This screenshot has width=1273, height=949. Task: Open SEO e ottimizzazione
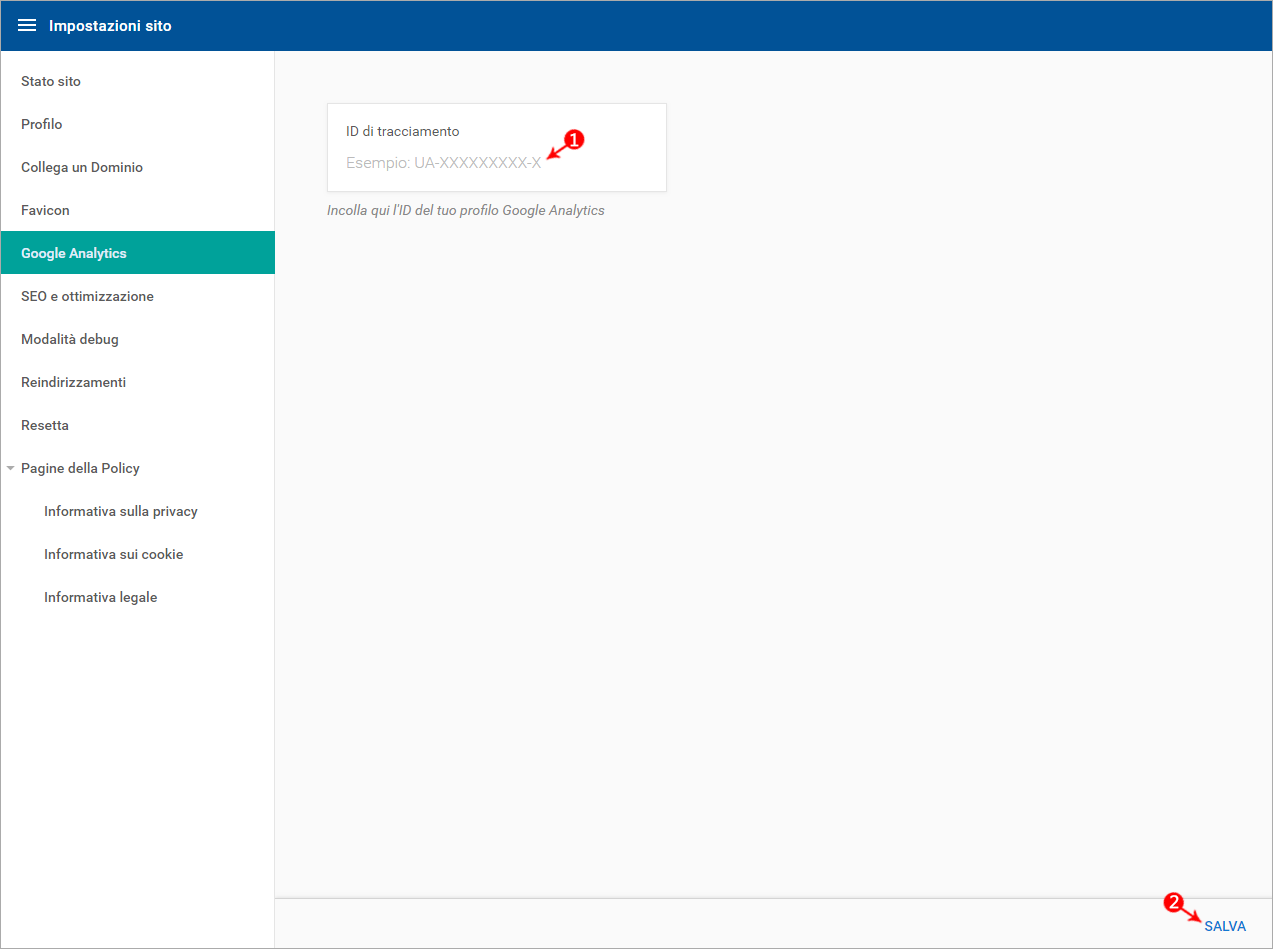coord(137,296)
